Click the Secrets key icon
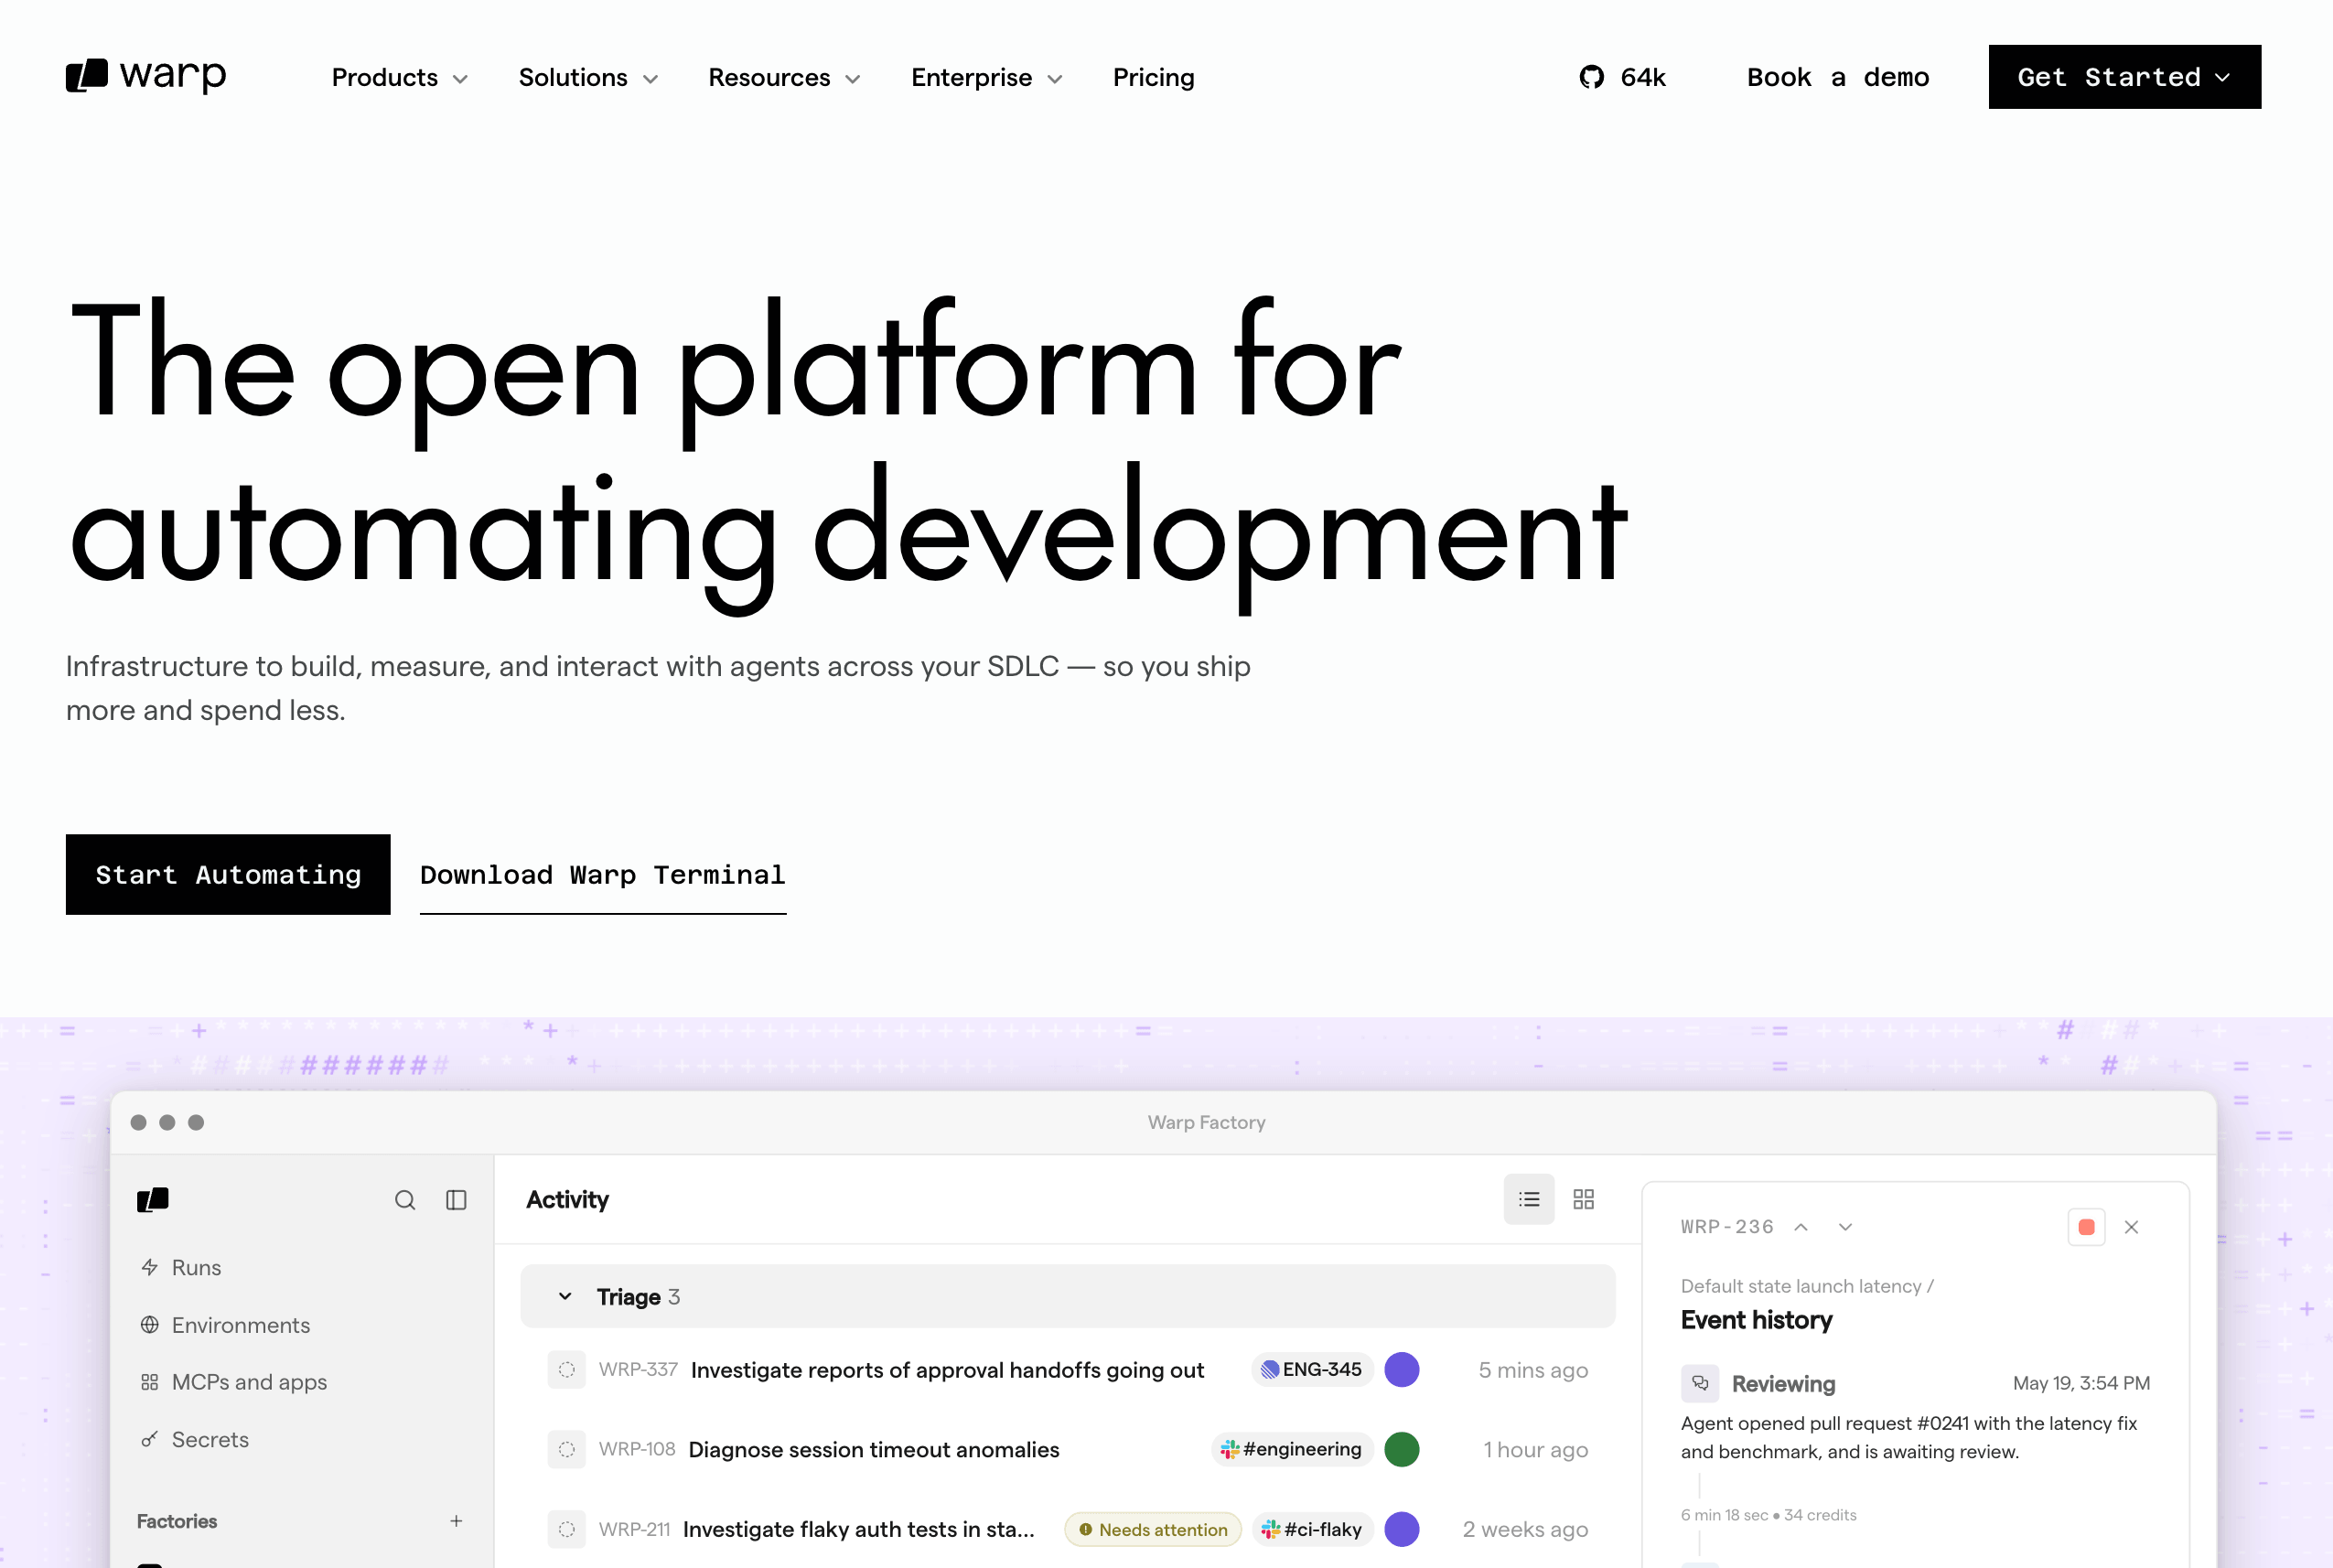2333x1568 pixels. [150, 1439]
